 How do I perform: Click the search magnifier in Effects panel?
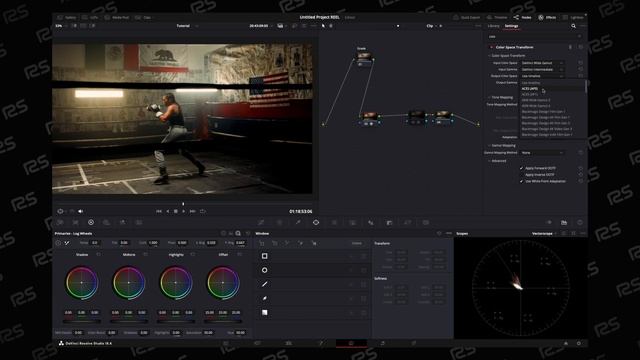point(573,26)
